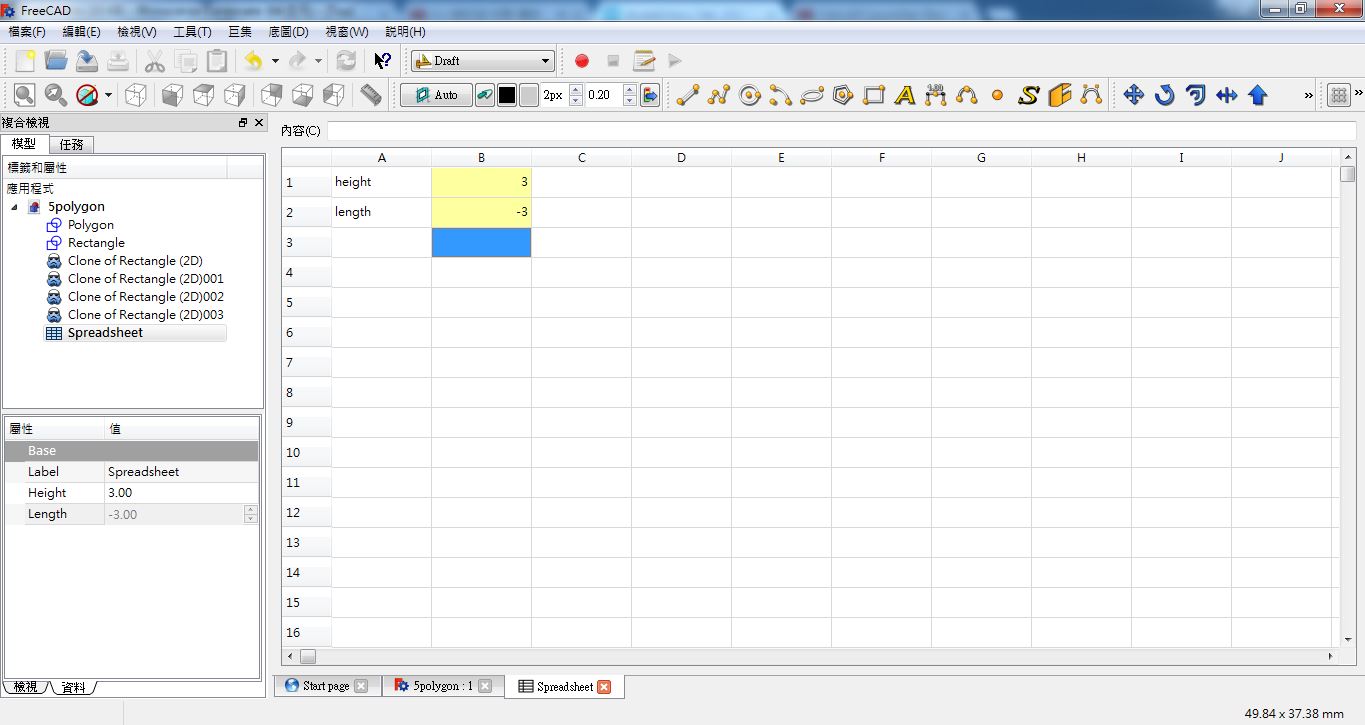Switch to the 任務 tab

70,144
